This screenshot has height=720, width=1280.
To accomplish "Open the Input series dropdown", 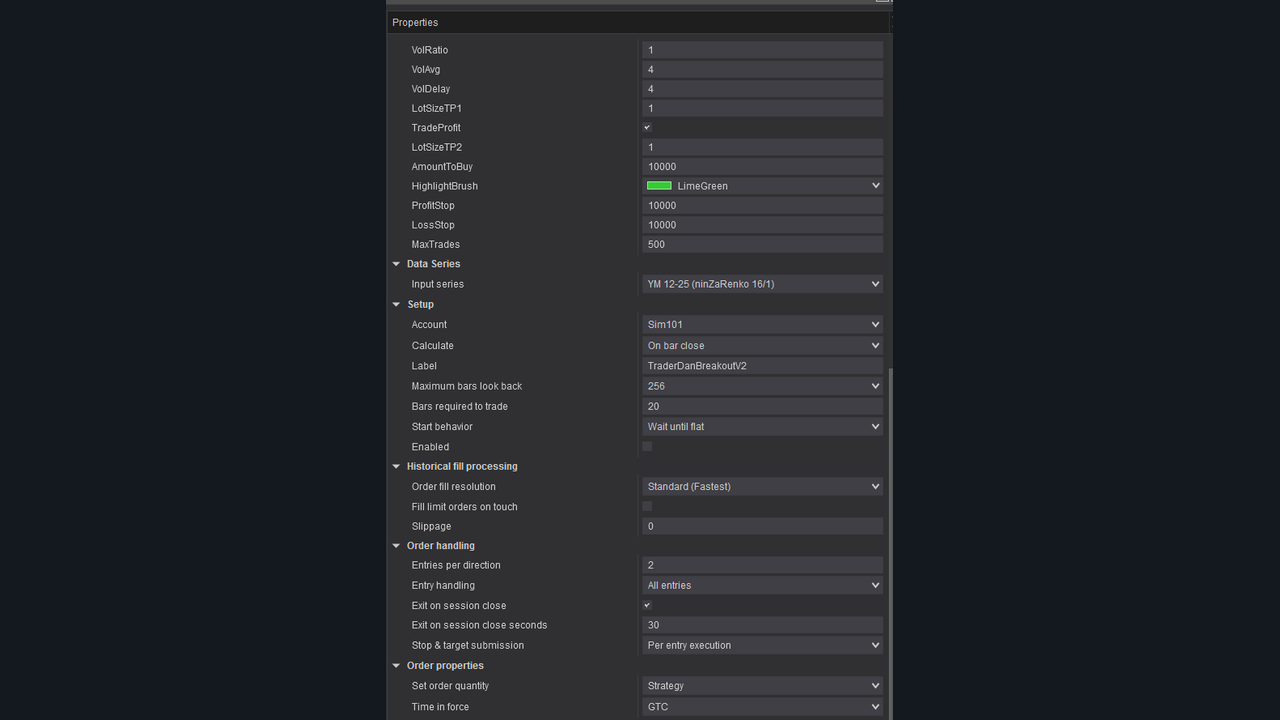I will (x=875, y=284).
